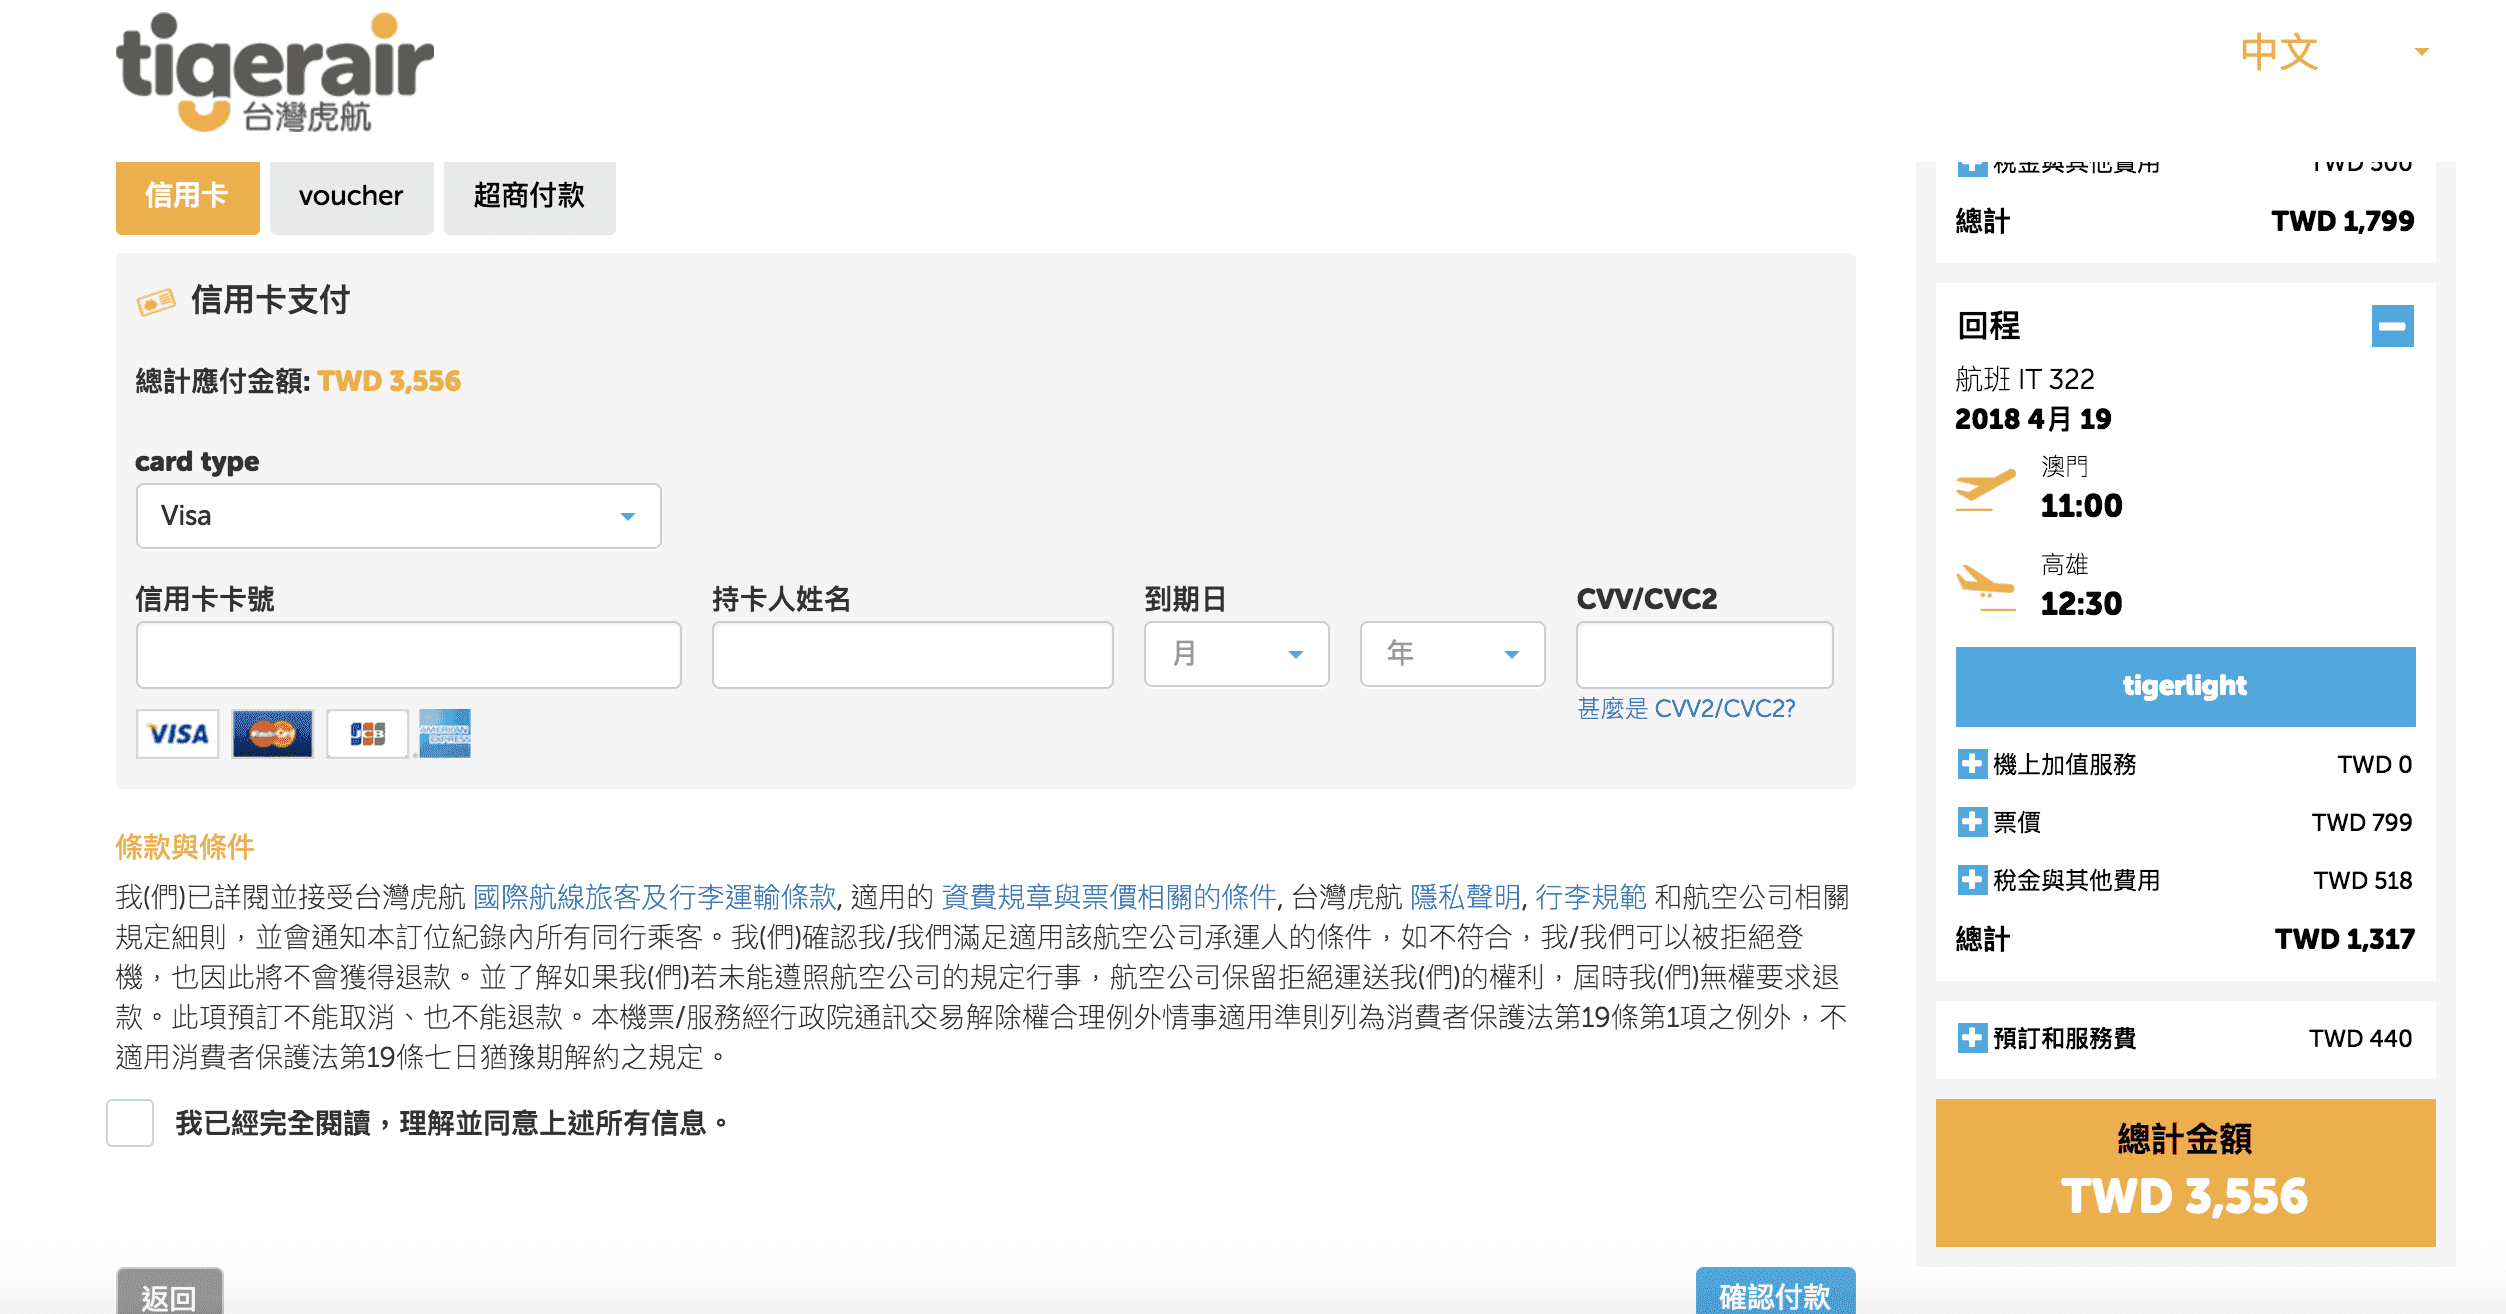Focus the 信用卡卡號 input field
The height and width of the screenshot is (1314, 2506).
click(408, 655)
